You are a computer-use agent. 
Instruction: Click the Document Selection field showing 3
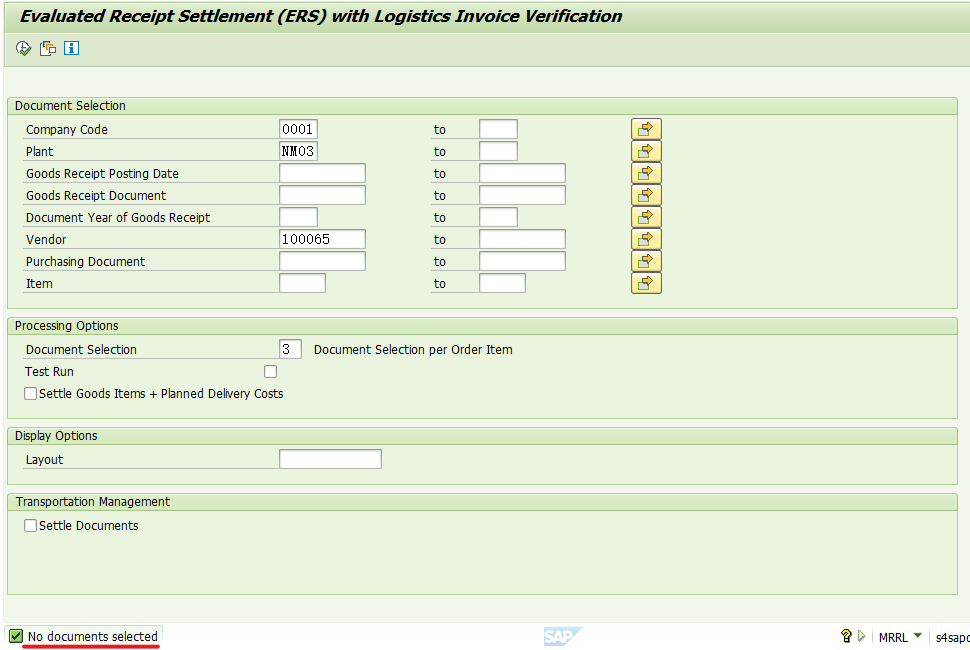(290, 349)
